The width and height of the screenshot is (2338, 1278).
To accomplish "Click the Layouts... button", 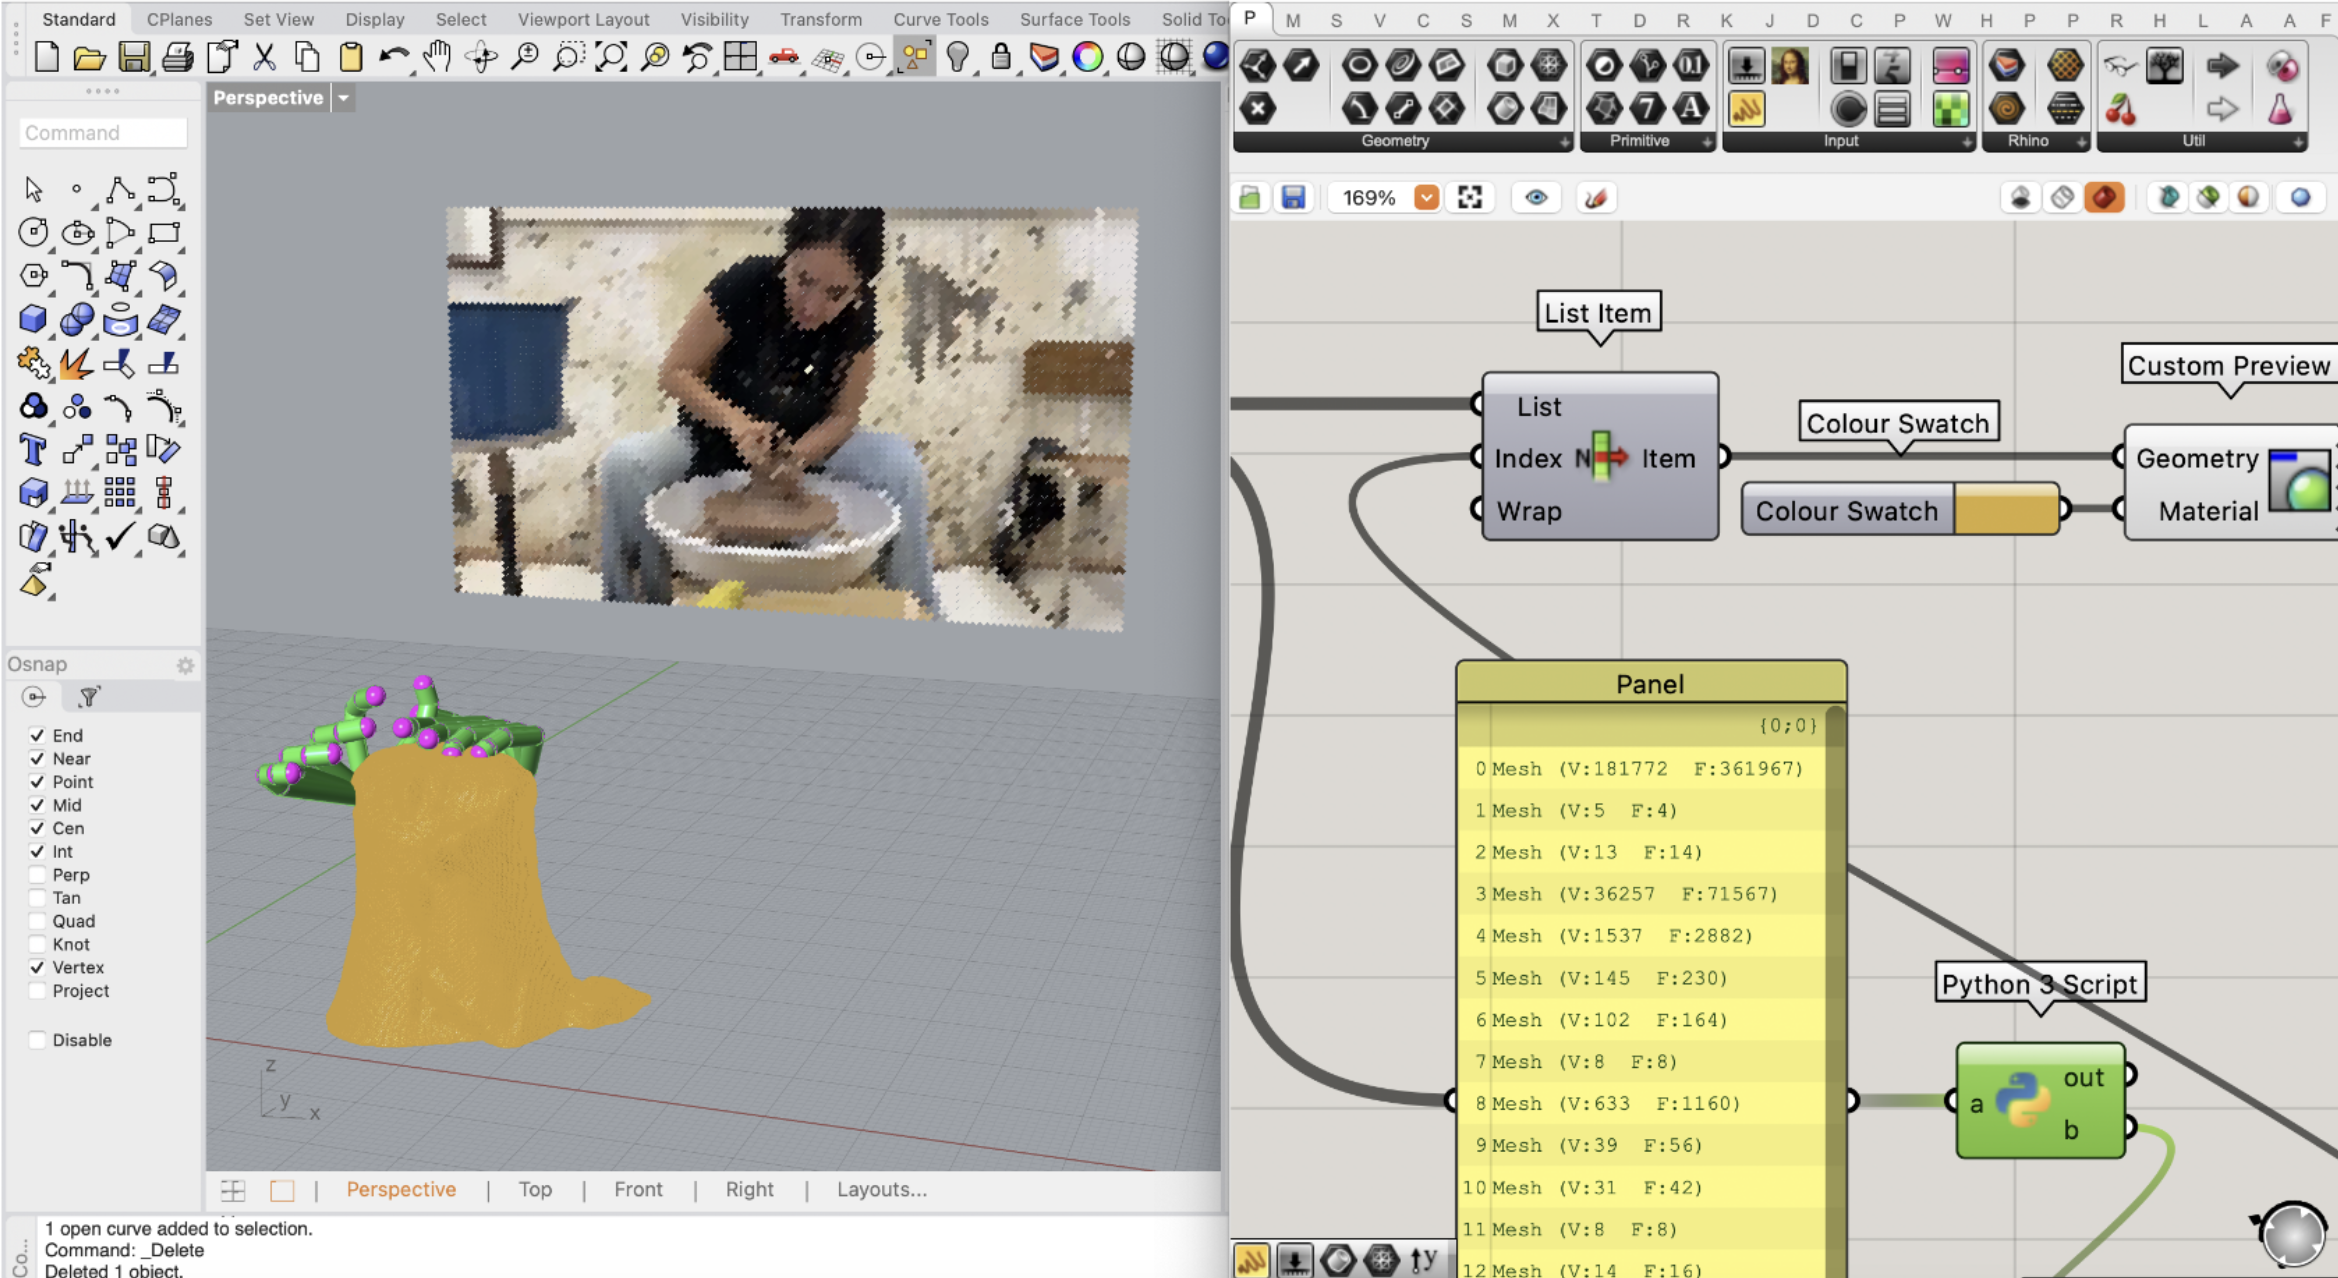I will (x=881, y=1189).
